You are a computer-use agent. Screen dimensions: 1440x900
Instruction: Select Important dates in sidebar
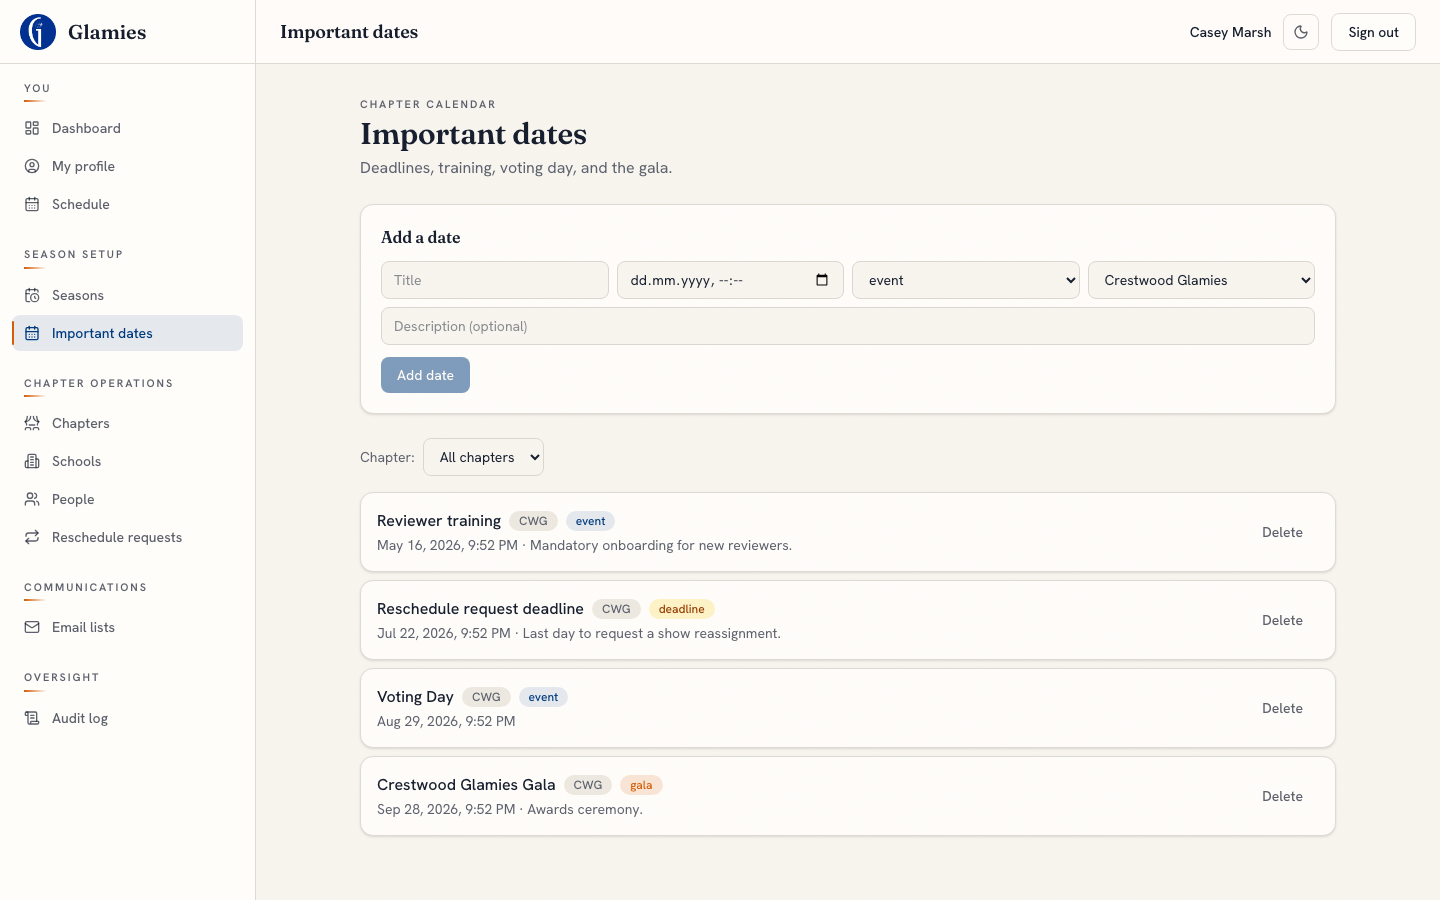(128, 333)
